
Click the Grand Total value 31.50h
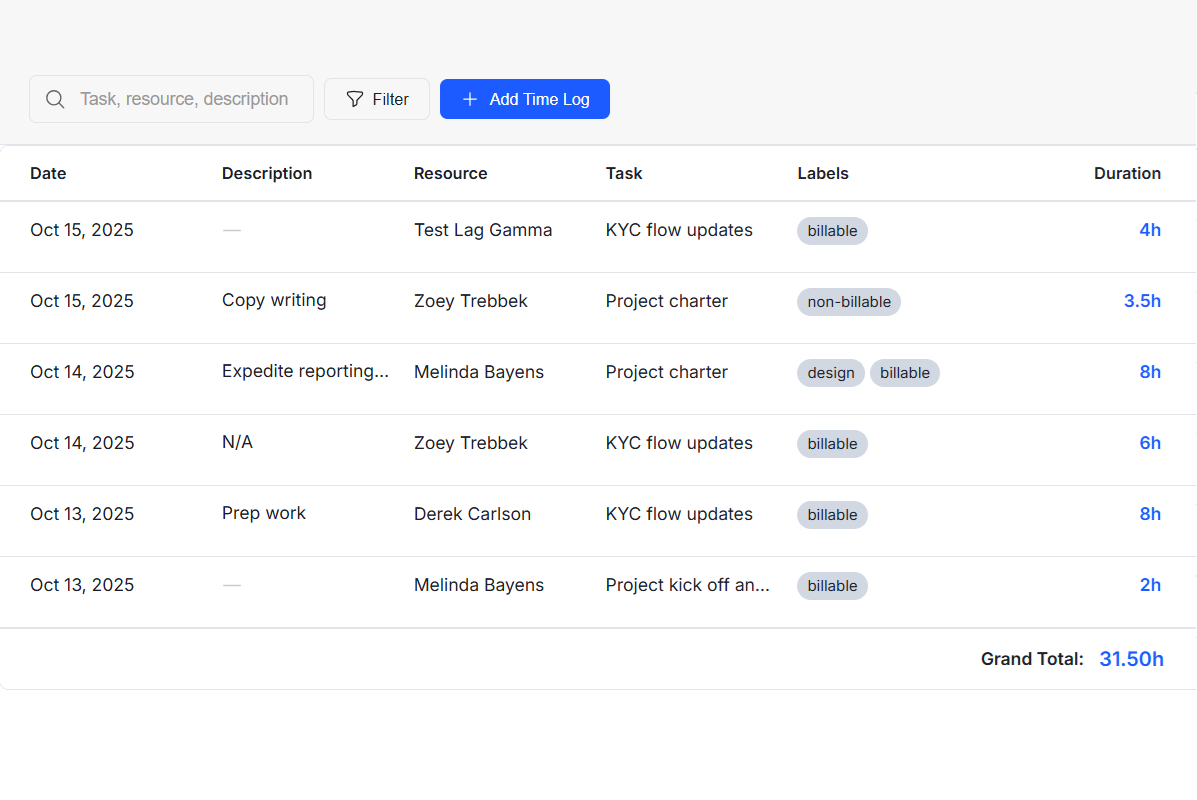(x=1131, y=658)
